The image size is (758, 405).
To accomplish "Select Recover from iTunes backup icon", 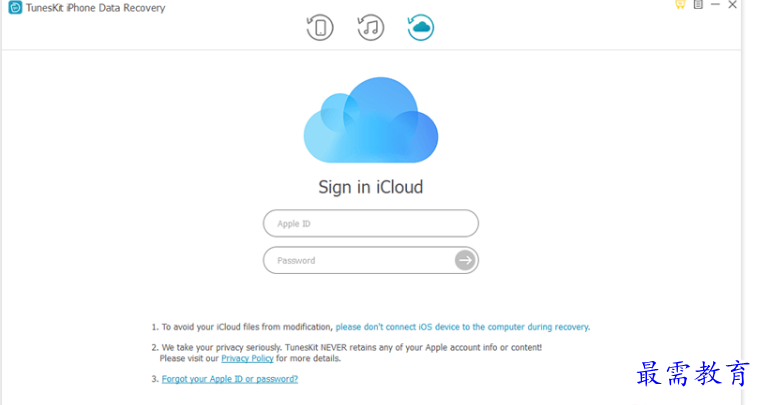I will pos(370,28).
